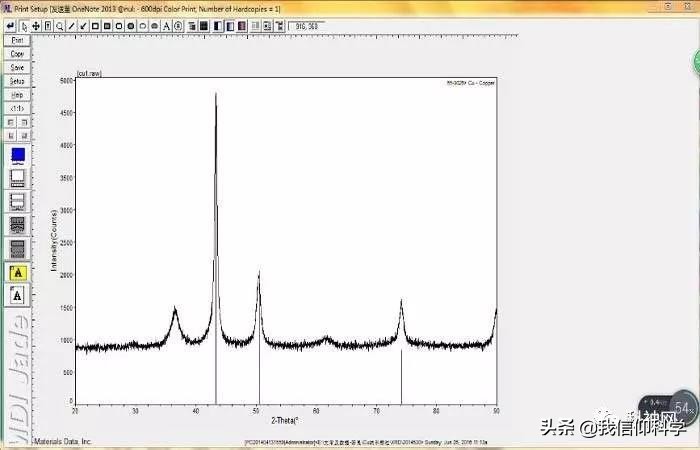Click the Help button
The width and height of the screenshot is (700, 450).
(x=17, y=95)
